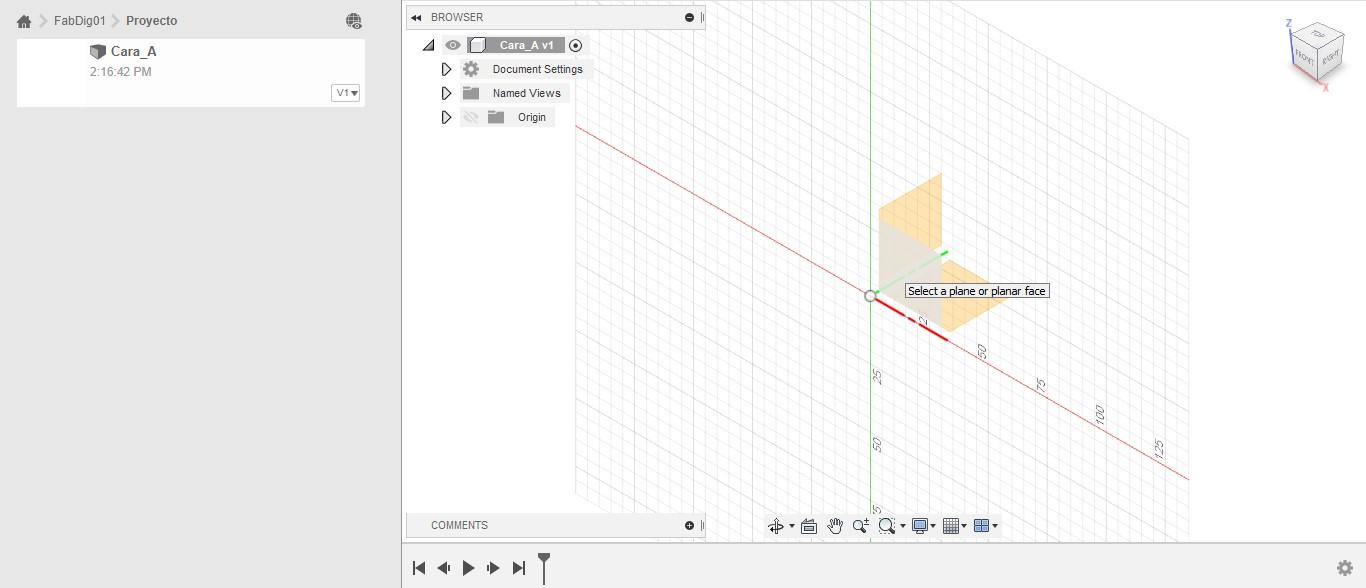
Task: Open the Zoom options dropdown arrow
Action: 903,526
